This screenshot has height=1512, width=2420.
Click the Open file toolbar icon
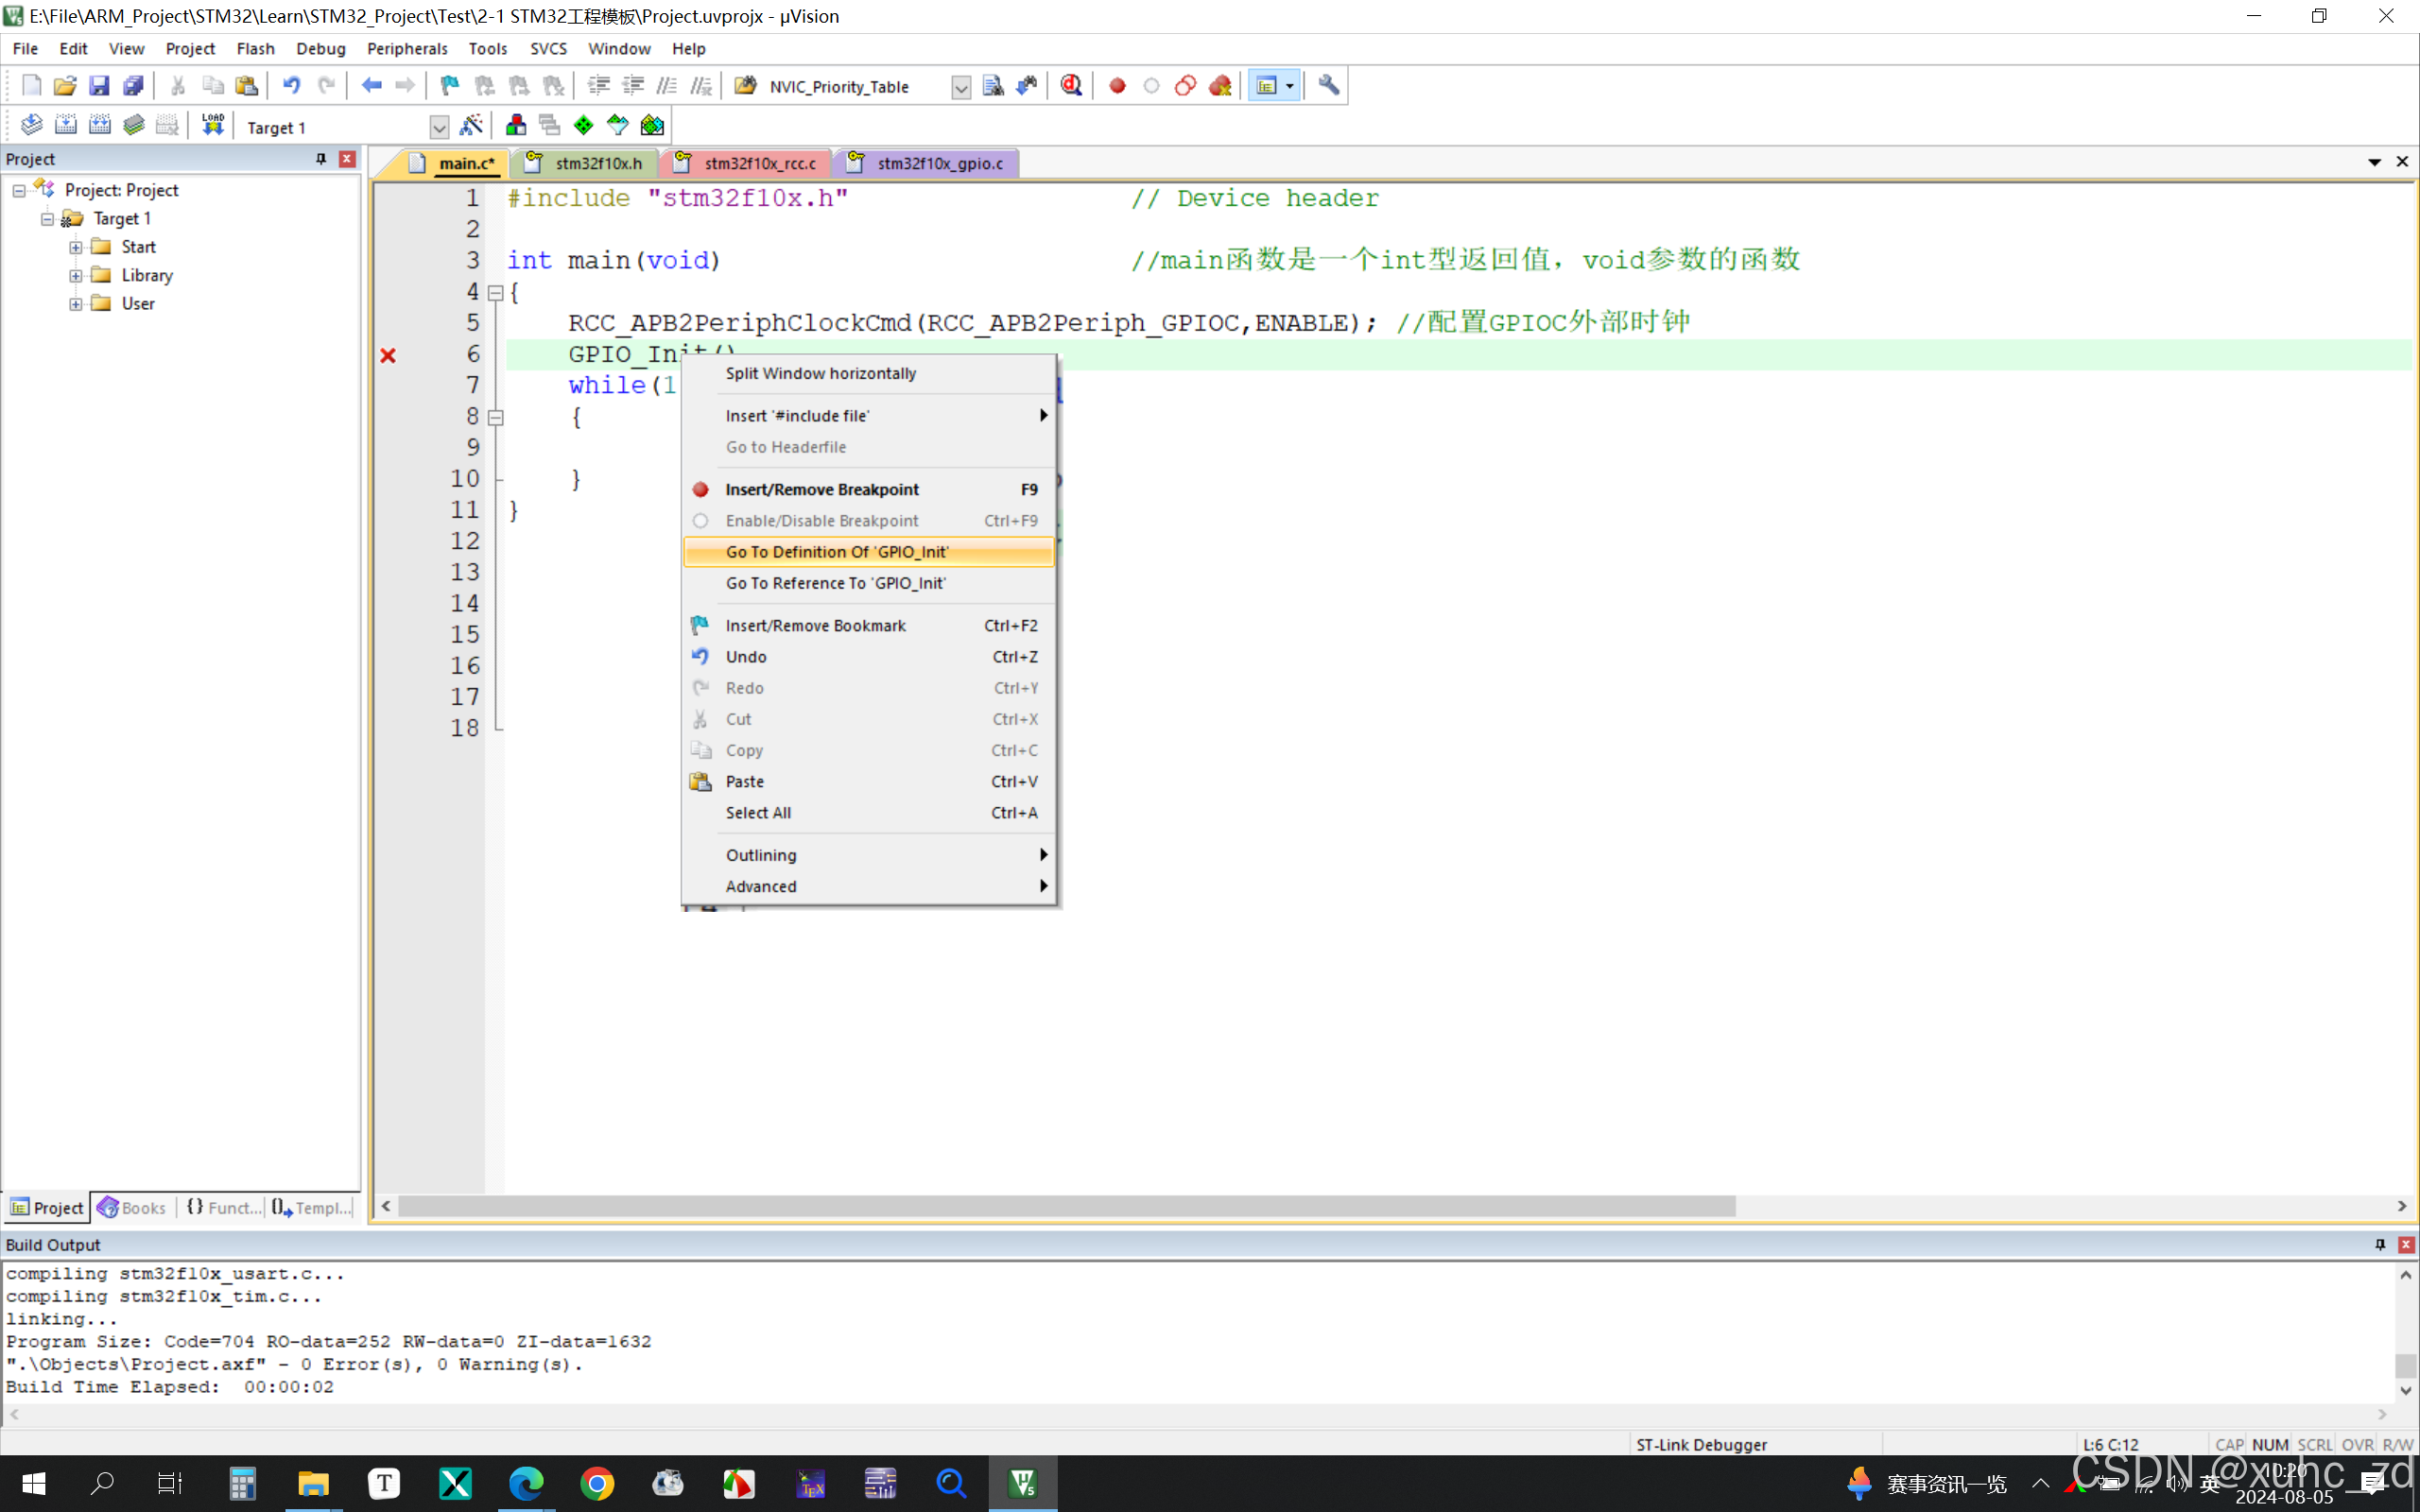click(x=65, y=86)
